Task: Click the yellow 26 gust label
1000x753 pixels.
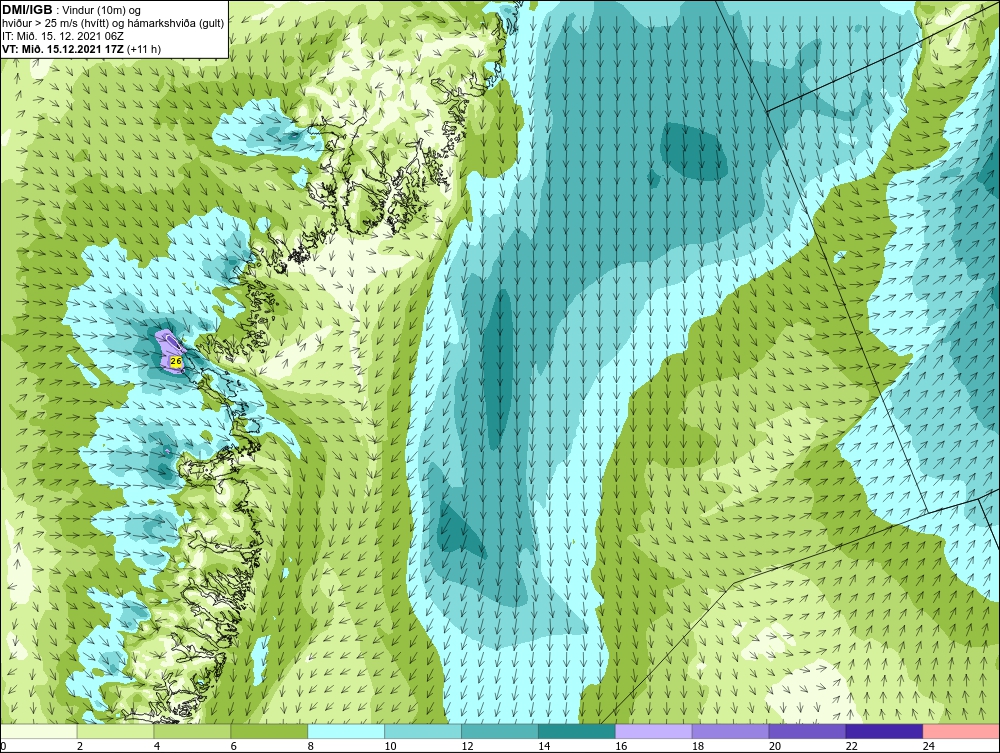Action: click(176, 361)
